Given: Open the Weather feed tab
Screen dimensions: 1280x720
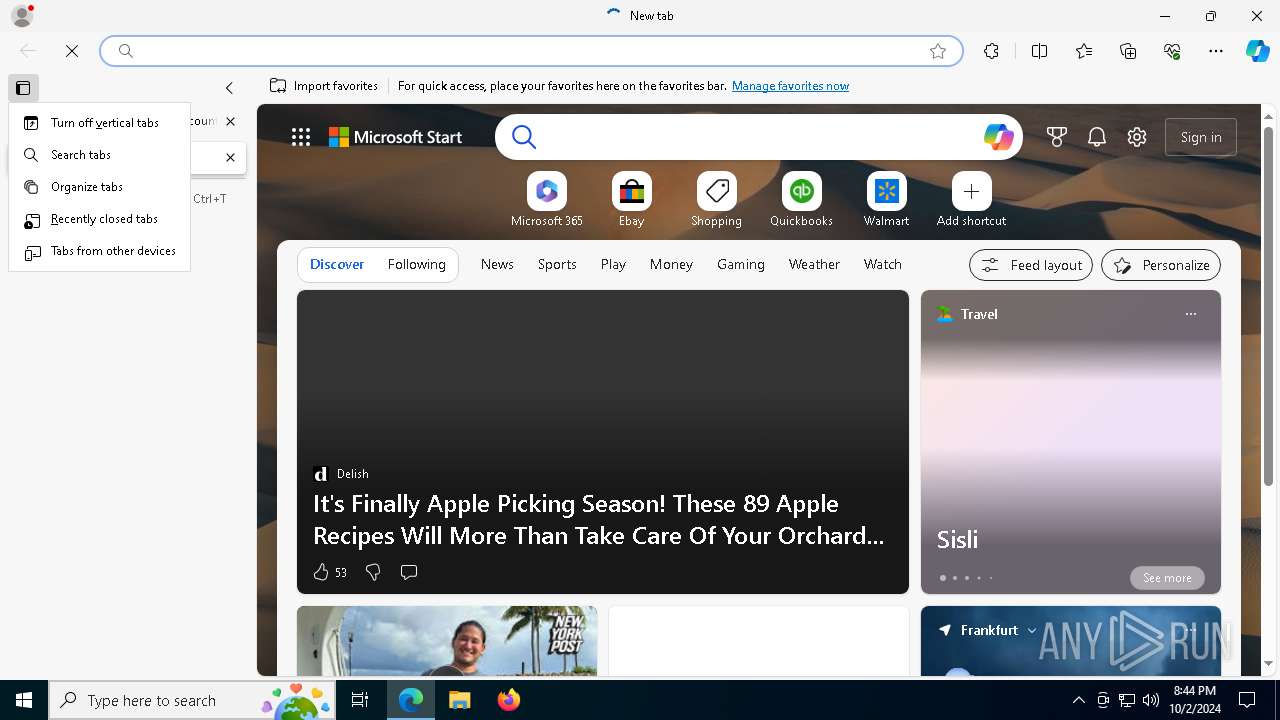Looking at the screenshot, I should click(x=814, y=265).
